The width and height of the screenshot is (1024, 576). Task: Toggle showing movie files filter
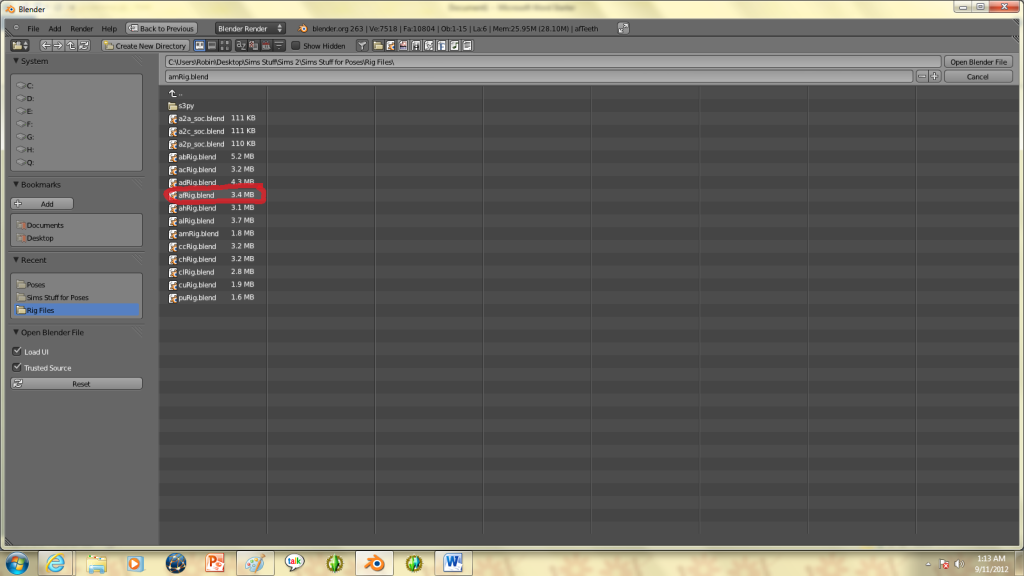tap(416, 46)
